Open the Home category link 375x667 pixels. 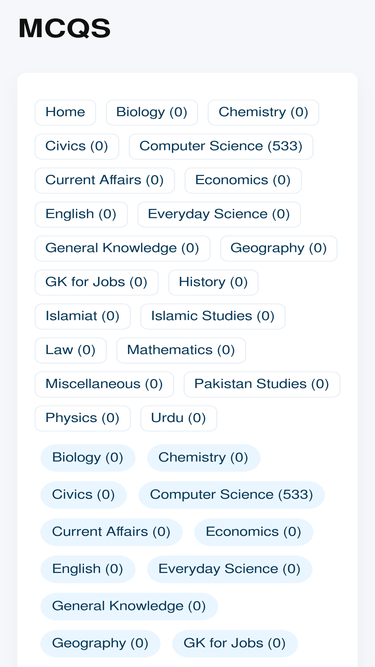[x=65, y=112]
